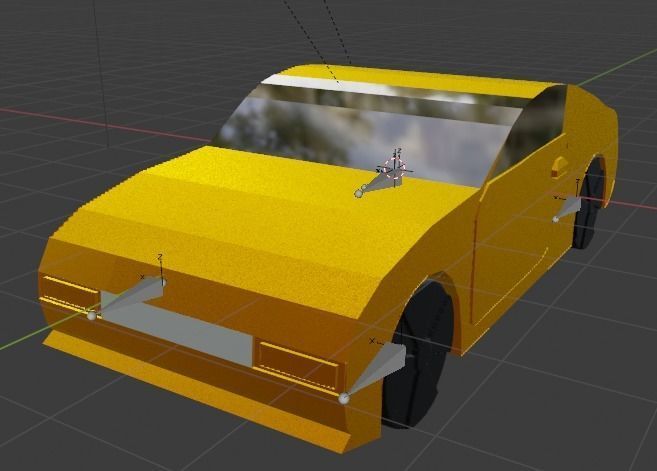Select the cone empty at the front wheel
This screenshot has width=657, height=471.
click(374, 373)
